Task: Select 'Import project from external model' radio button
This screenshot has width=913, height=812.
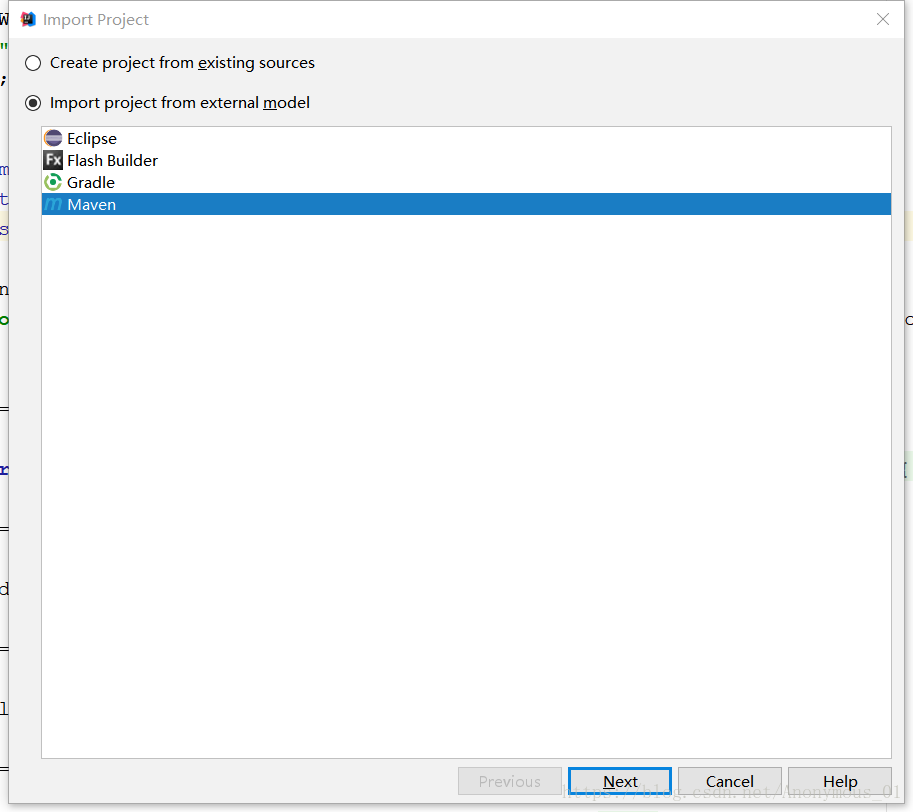Action: coord(33,103)
